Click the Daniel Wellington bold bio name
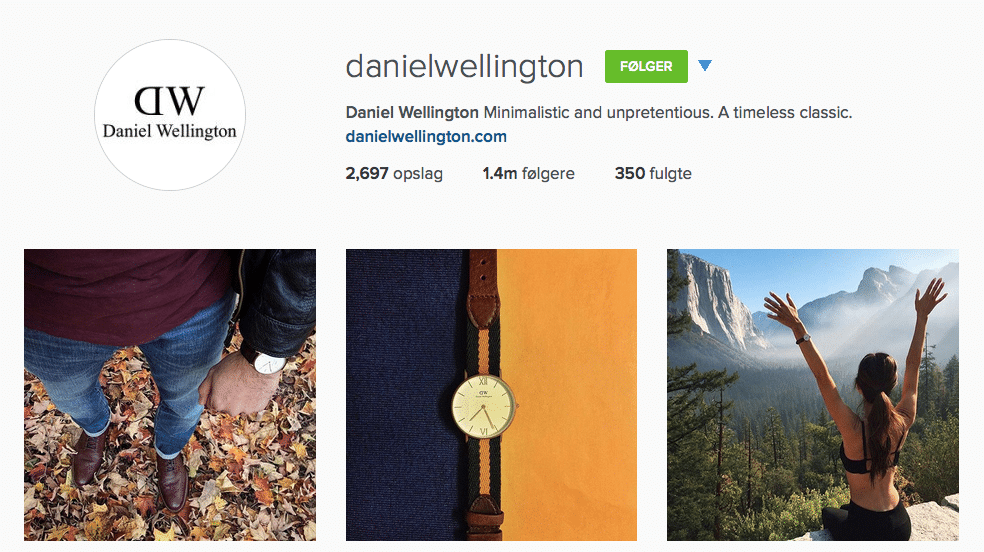Viewport: 984px width, 552px height. pos(412,113)
